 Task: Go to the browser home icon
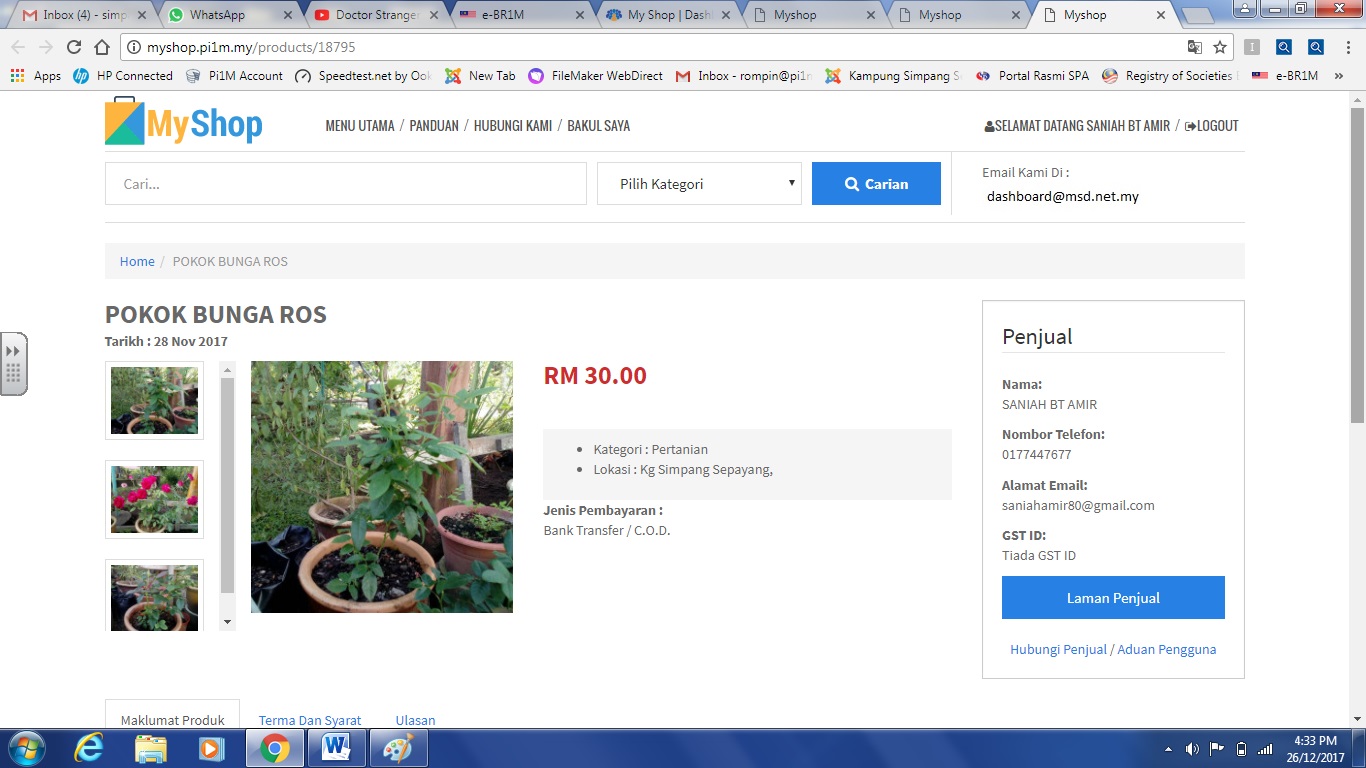click(102, 47)
